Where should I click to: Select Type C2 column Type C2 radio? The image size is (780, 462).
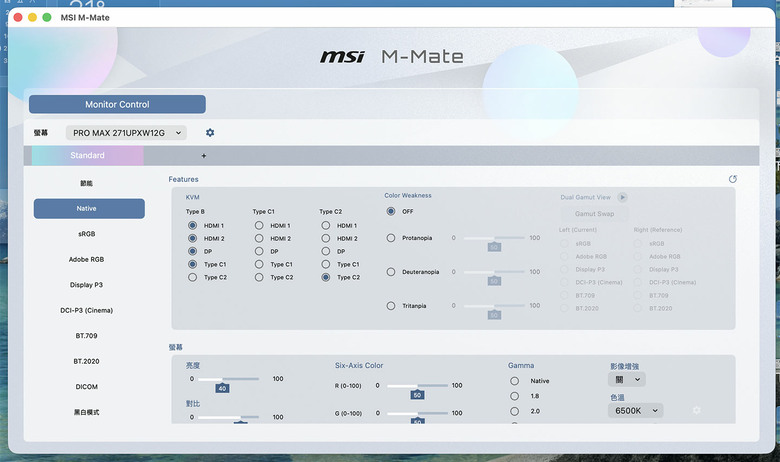(326, 277)
